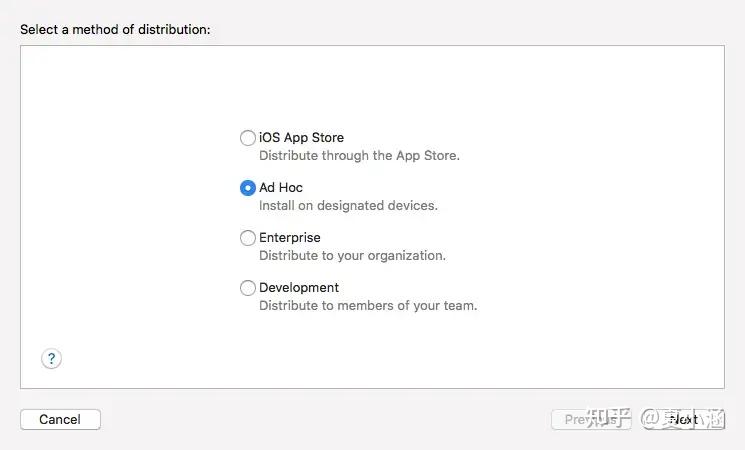
Task: Click "Distribute through the App Store." description
Action: coord(359,156)
